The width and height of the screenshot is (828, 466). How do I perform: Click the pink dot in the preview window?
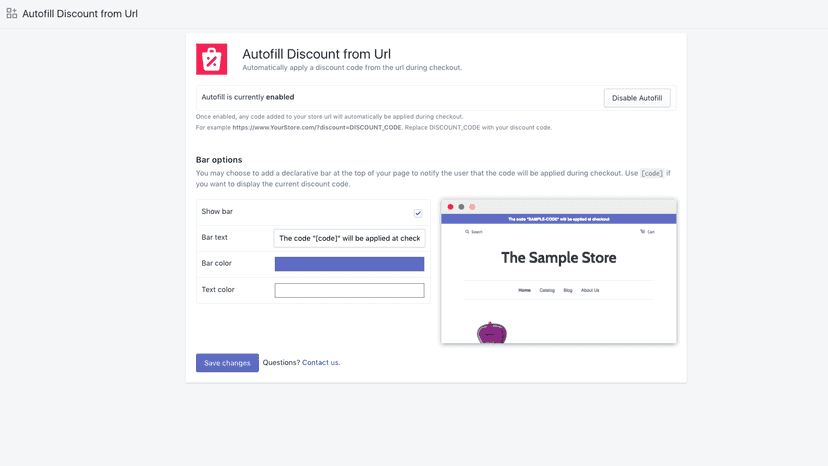(472, 207)
